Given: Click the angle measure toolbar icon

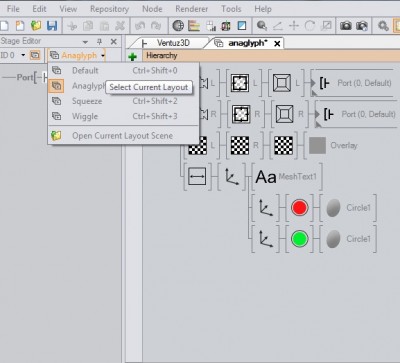Looking at the screenshot, I should click(278, 26).
